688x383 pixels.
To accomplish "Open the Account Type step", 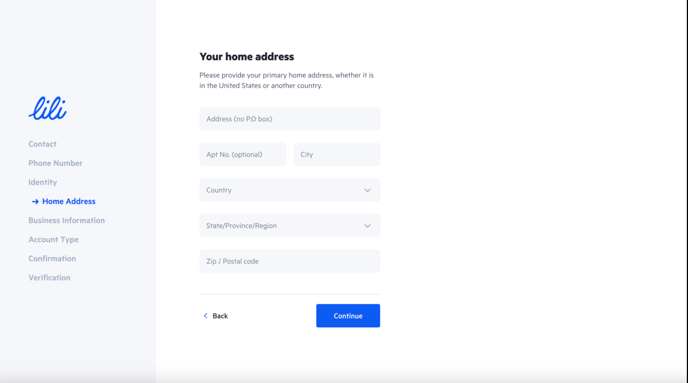I will pyautogui.click(x=54, y=240).
